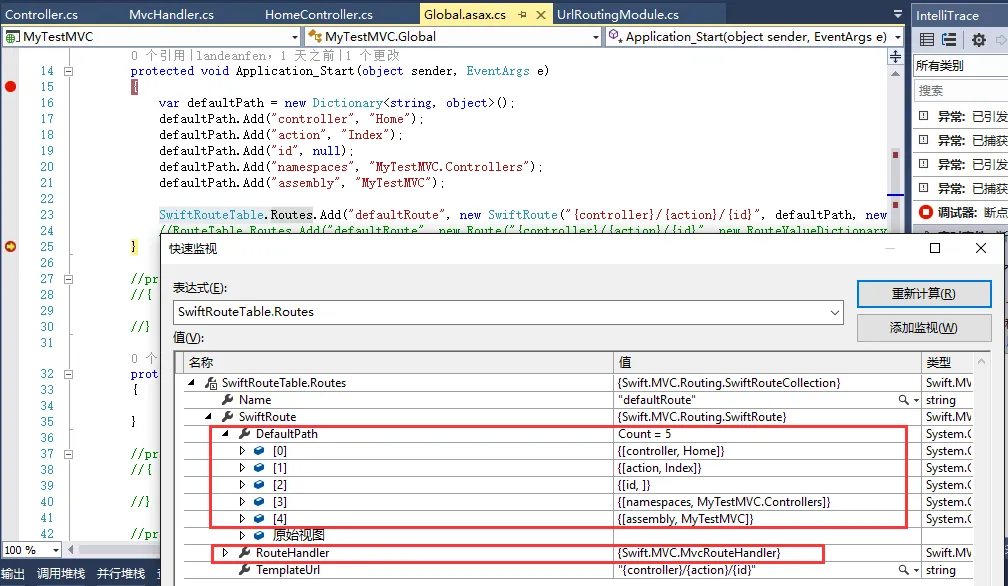The height and width of the screenshot is (586, 1008).
Task: Click the red breakpoint marker on line 15
Action: [x=11, y=87]
